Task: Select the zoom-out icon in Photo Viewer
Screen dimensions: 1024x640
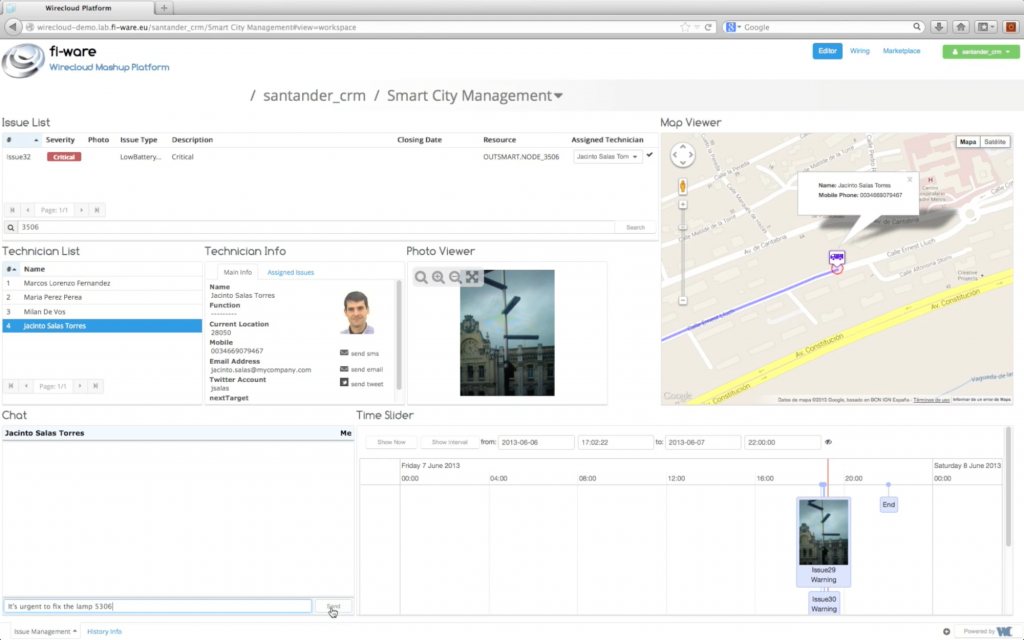Action: tap(455, 277)
